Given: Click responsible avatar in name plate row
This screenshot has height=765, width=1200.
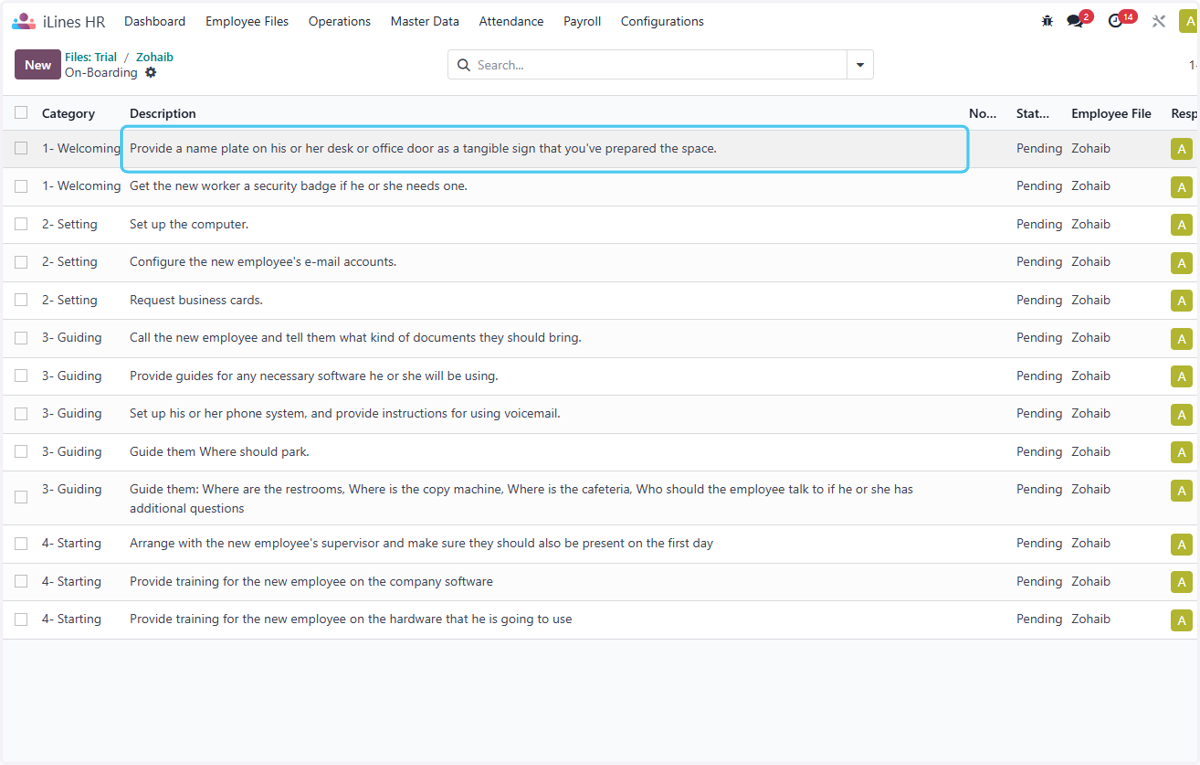Looking at the screenshot, I should click(1182, 149).
